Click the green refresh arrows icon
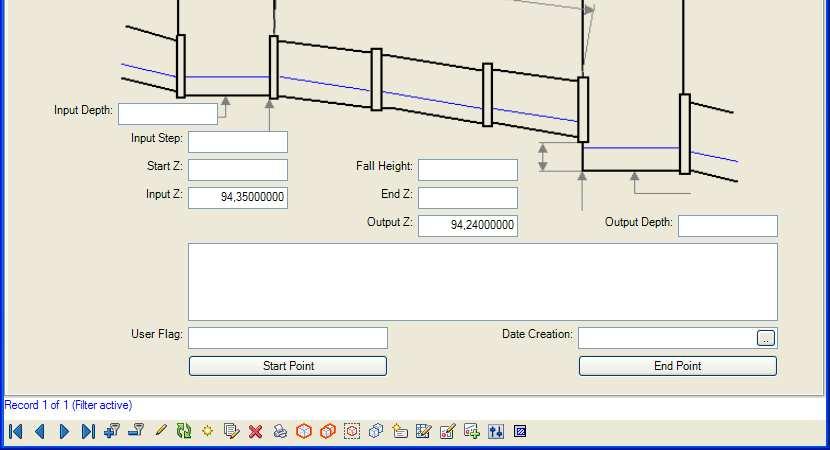 click(x=184, y=431)
